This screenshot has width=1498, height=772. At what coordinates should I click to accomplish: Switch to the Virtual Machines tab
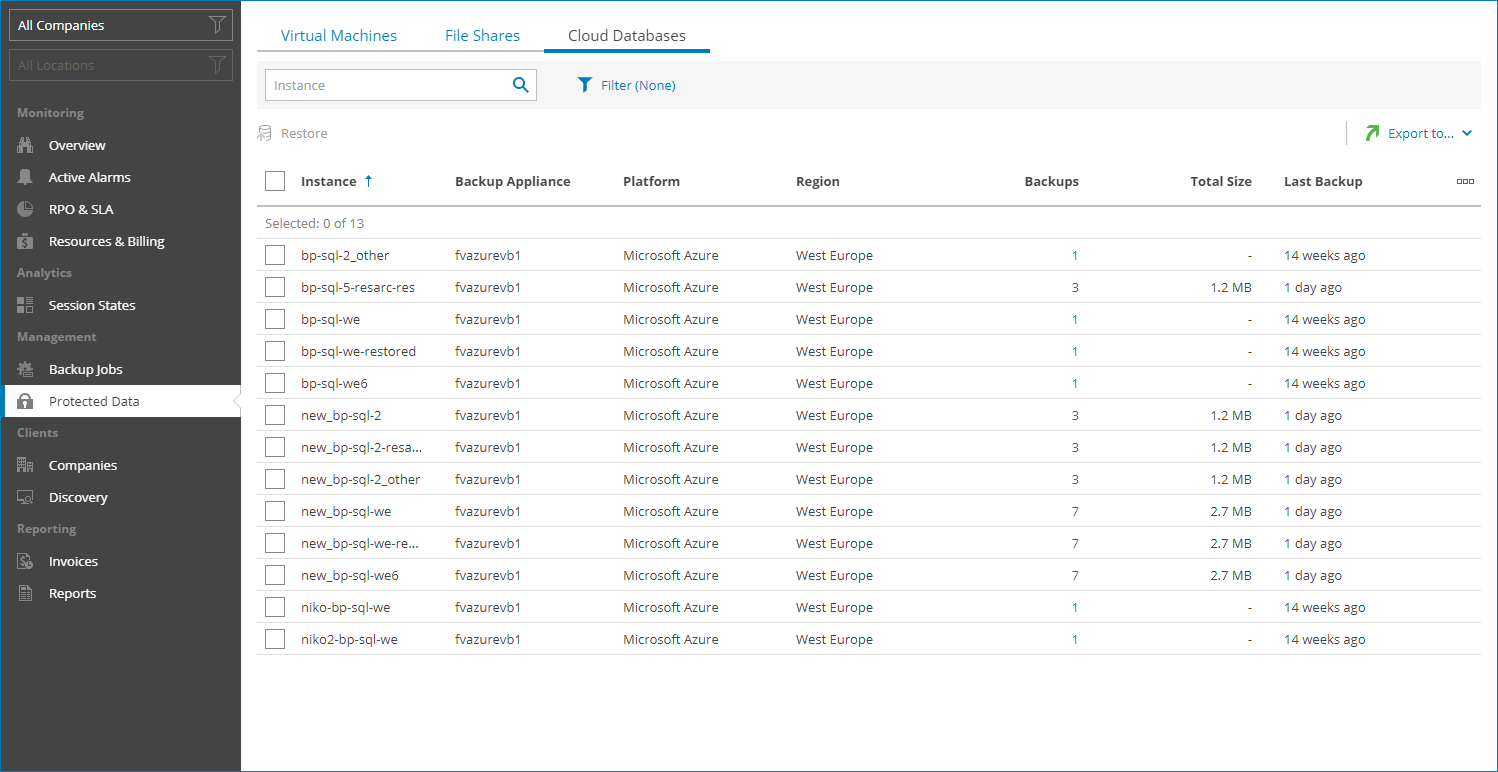tap(339, 36)
